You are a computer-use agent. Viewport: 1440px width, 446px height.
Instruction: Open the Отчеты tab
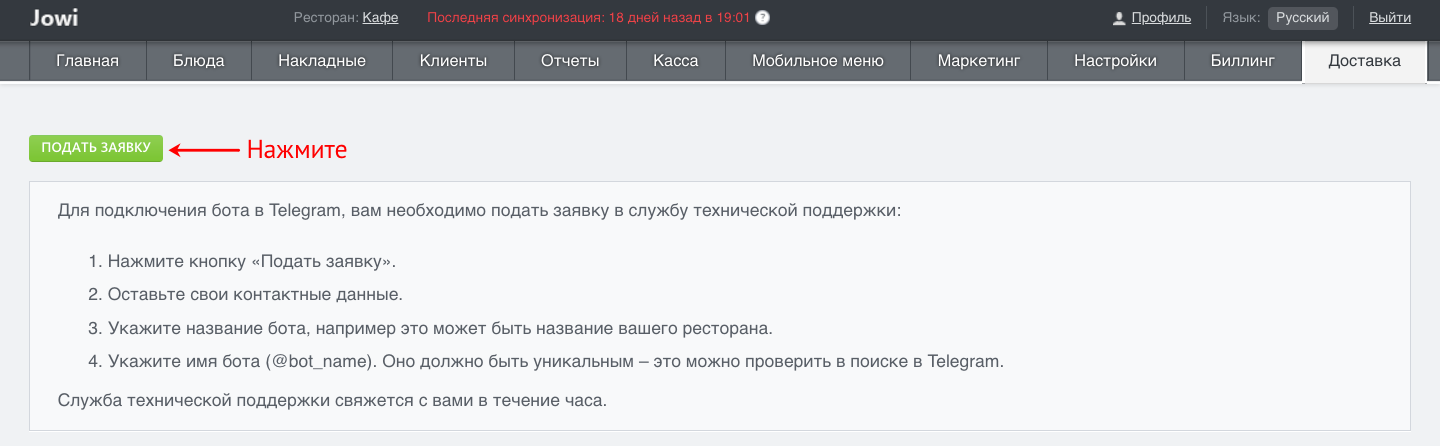(570, 61)
